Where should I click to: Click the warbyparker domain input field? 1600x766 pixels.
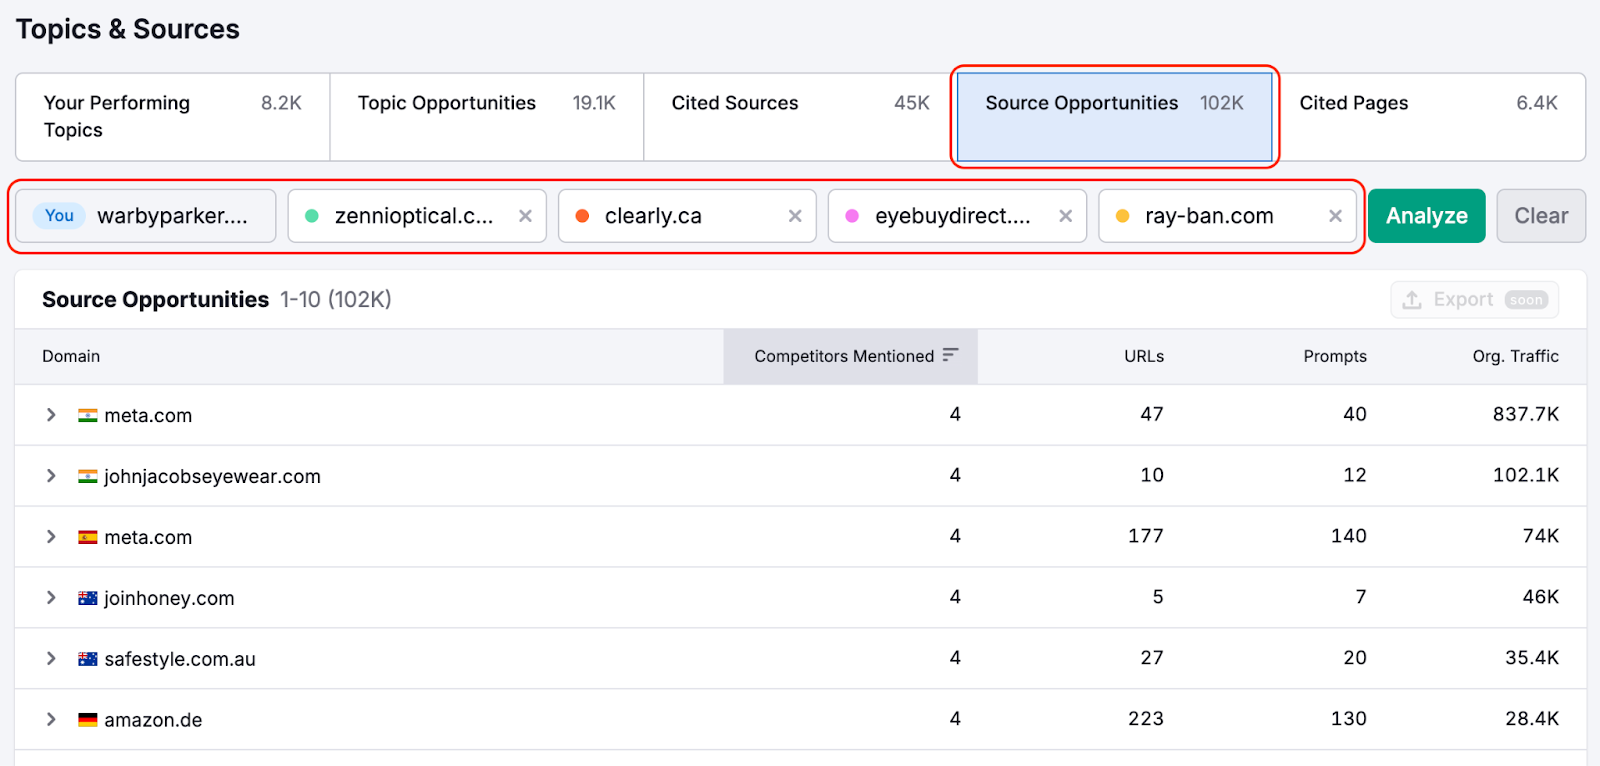pyautogui.click(x=172, y=216)
